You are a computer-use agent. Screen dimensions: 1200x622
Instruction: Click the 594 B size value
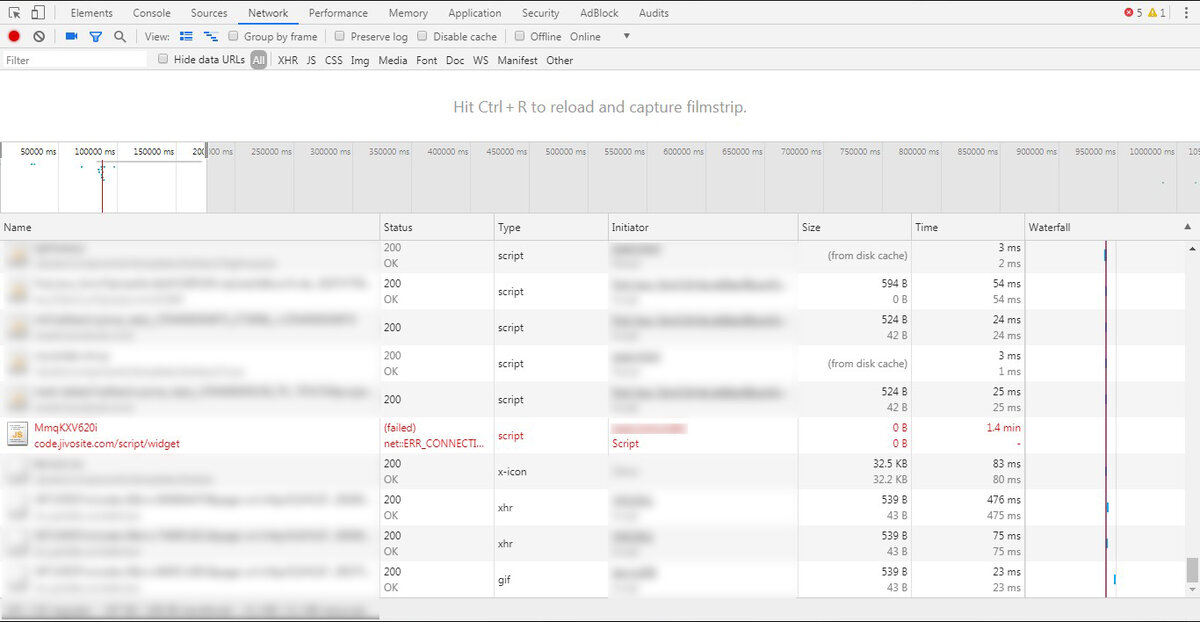tap(893, 283)
